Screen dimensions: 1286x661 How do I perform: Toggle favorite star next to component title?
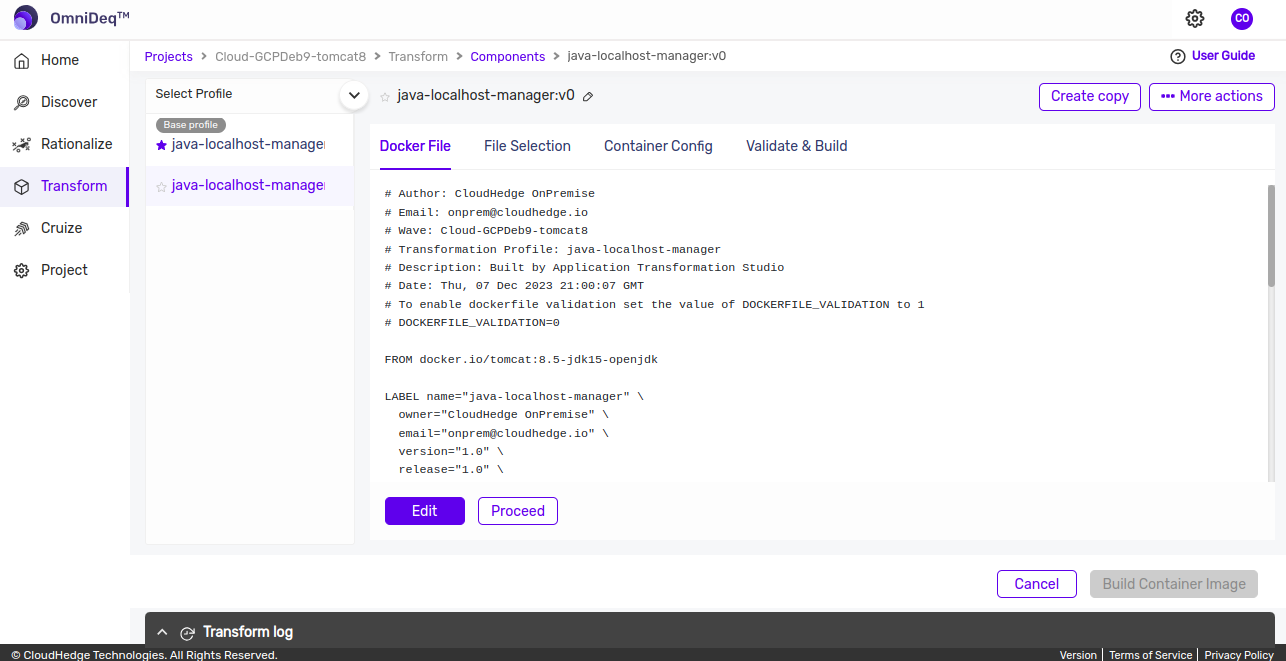[x=385, y=97]
